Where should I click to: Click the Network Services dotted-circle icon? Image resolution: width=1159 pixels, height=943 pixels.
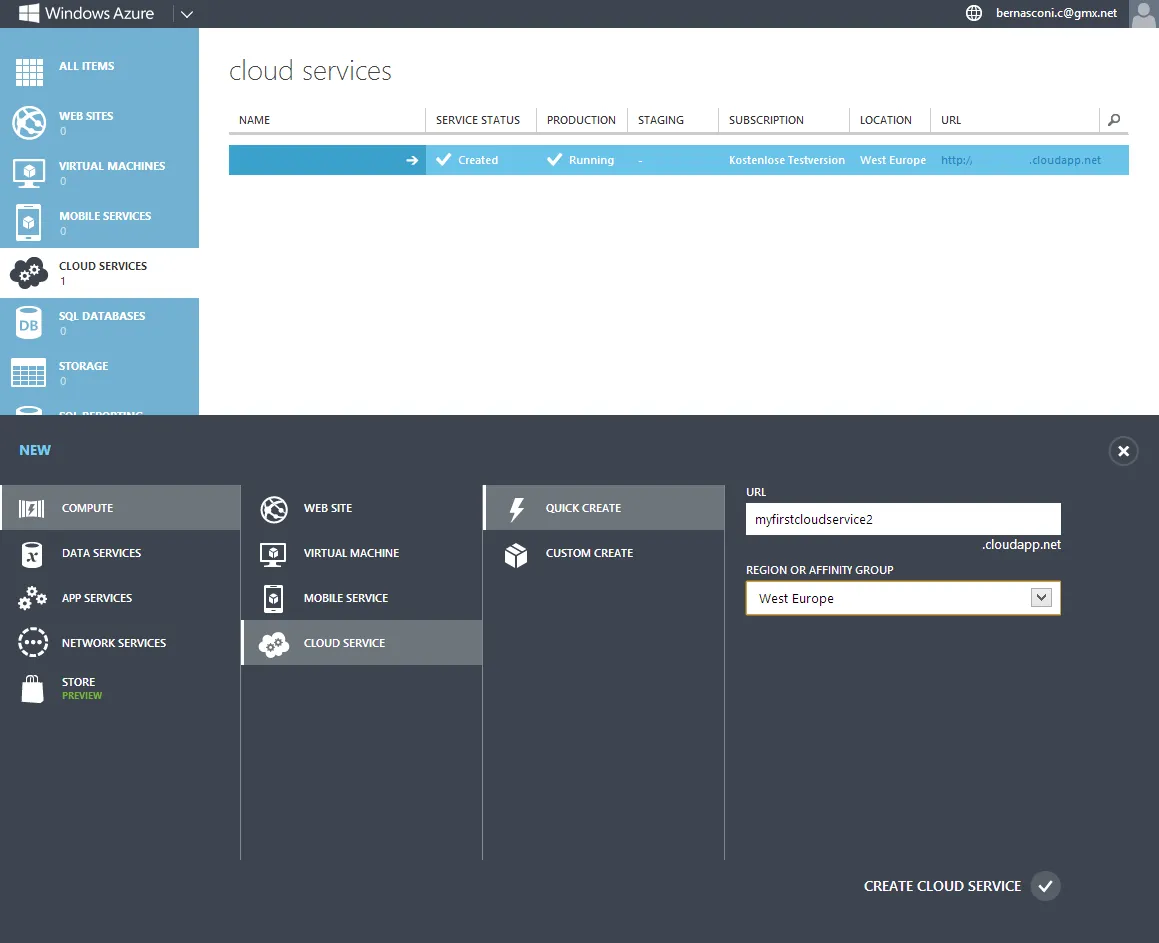(x=33, y=642)
